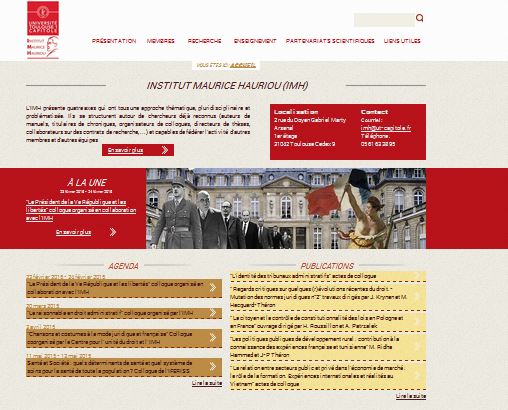The width and height of the screenshot is (508, 410).
Task: Open the Présentation menu
Action: 114,41
